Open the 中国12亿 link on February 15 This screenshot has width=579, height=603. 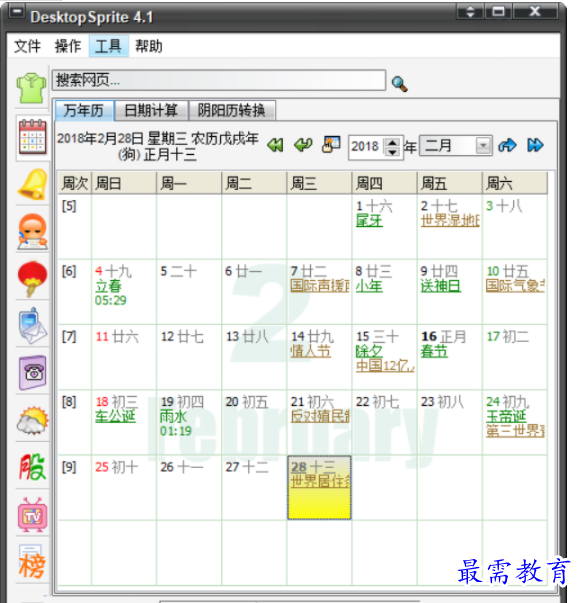click(x=385, y=366)
